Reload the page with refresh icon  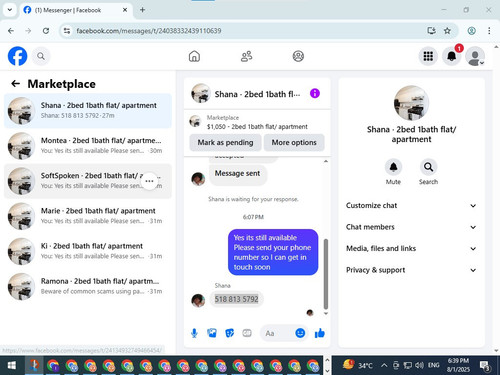(x=46, y=31)
